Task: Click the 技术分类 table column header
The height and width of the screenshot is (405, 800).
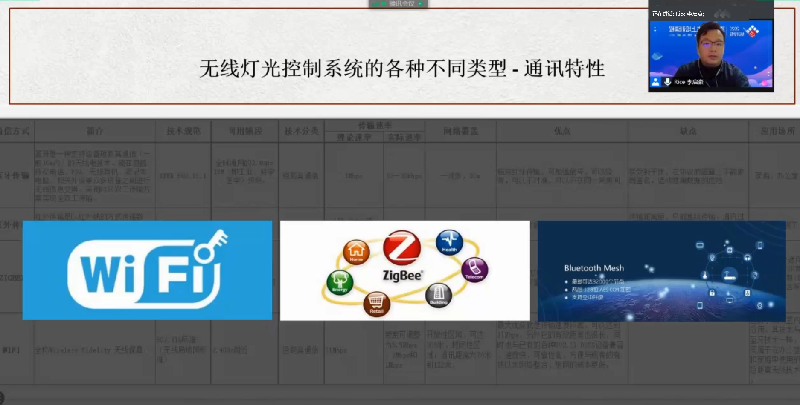Action: pyautogui.click(x=301, y=131)
